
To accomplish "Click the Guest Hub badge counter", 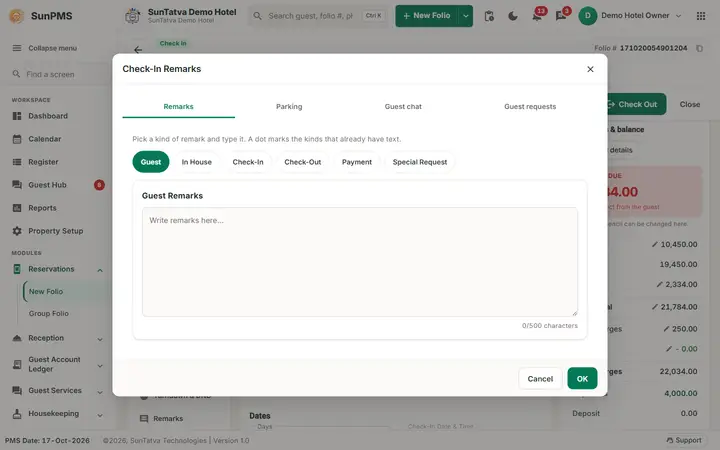I will point(99,185).
